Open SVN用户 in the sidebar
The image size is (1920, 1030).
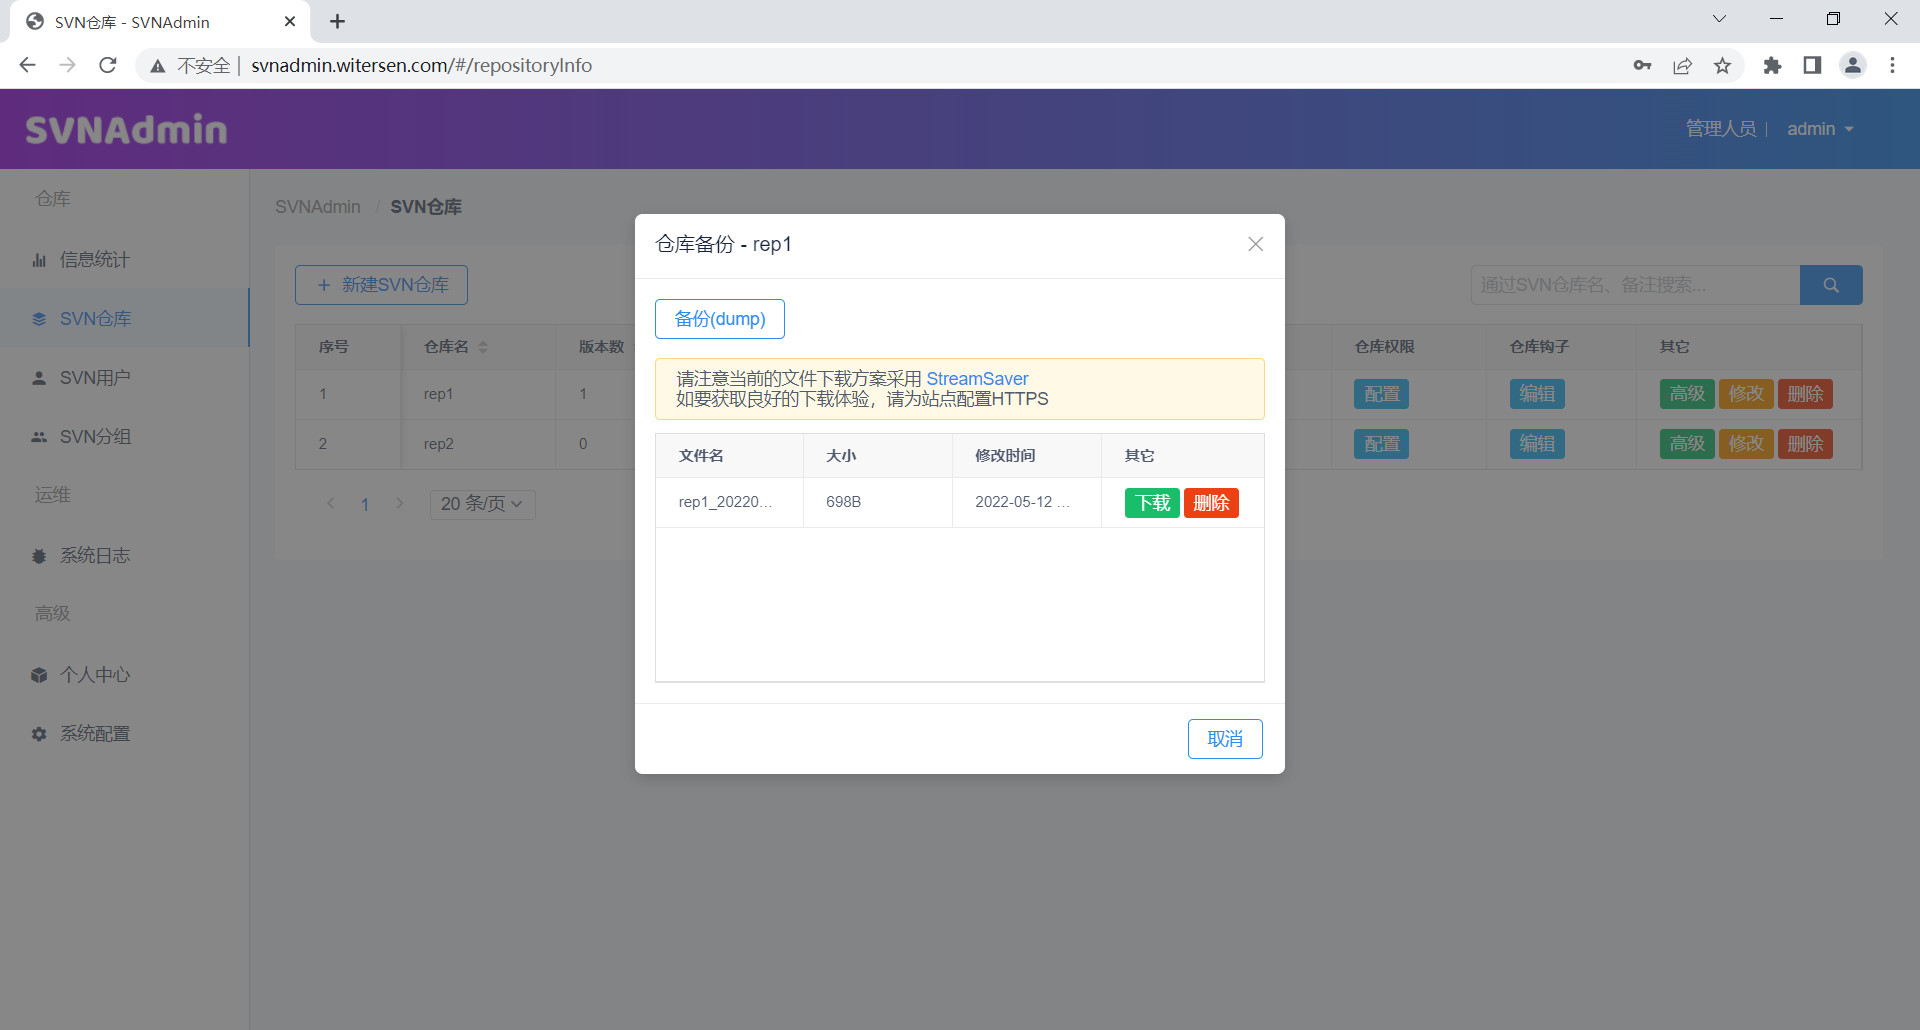click(x=124, y=378)
